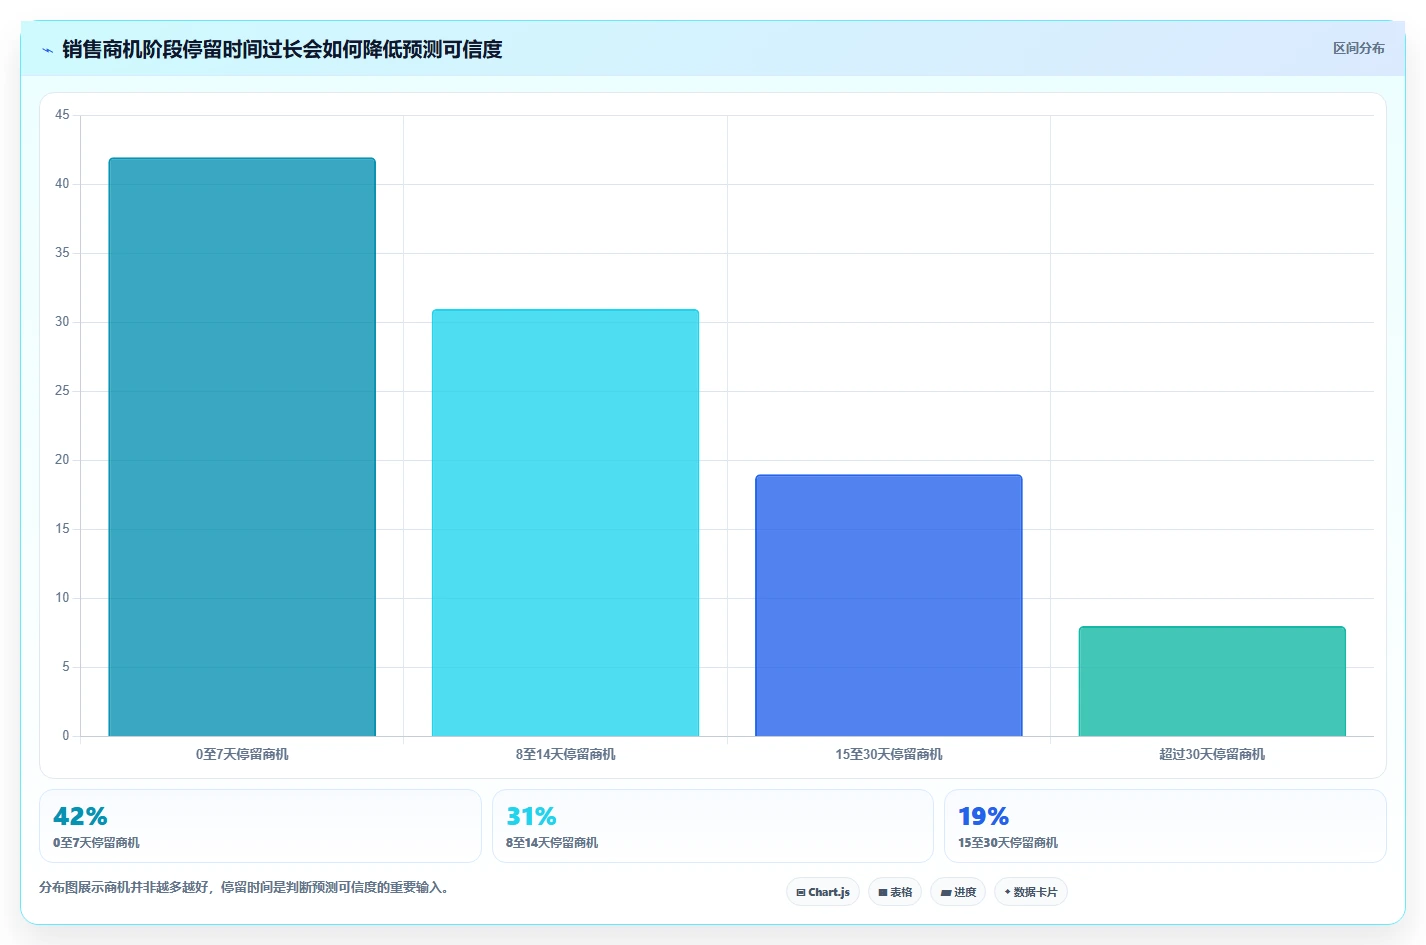1426x945 pixels.
Task: Select the 0至7天停留商机 bar
Action: [242, 447]
